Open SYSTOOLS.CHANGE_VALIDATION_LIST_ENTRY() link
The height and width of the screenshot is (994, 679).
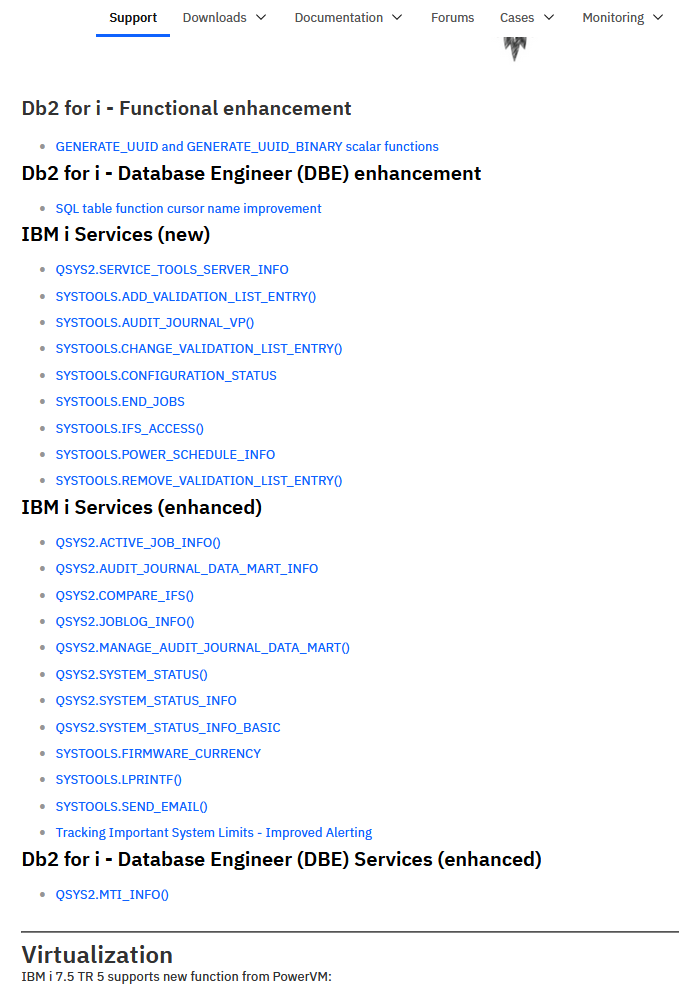click(199, 349)
